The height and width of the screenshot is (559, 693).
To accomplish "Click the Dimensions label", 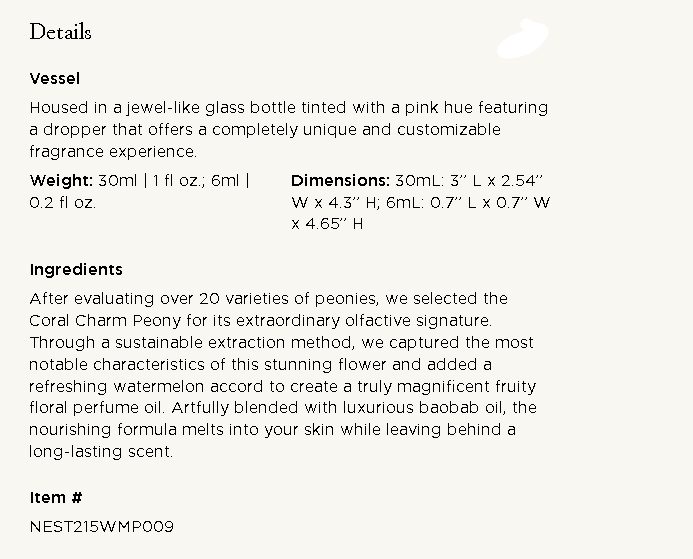I will pos(340,181).
